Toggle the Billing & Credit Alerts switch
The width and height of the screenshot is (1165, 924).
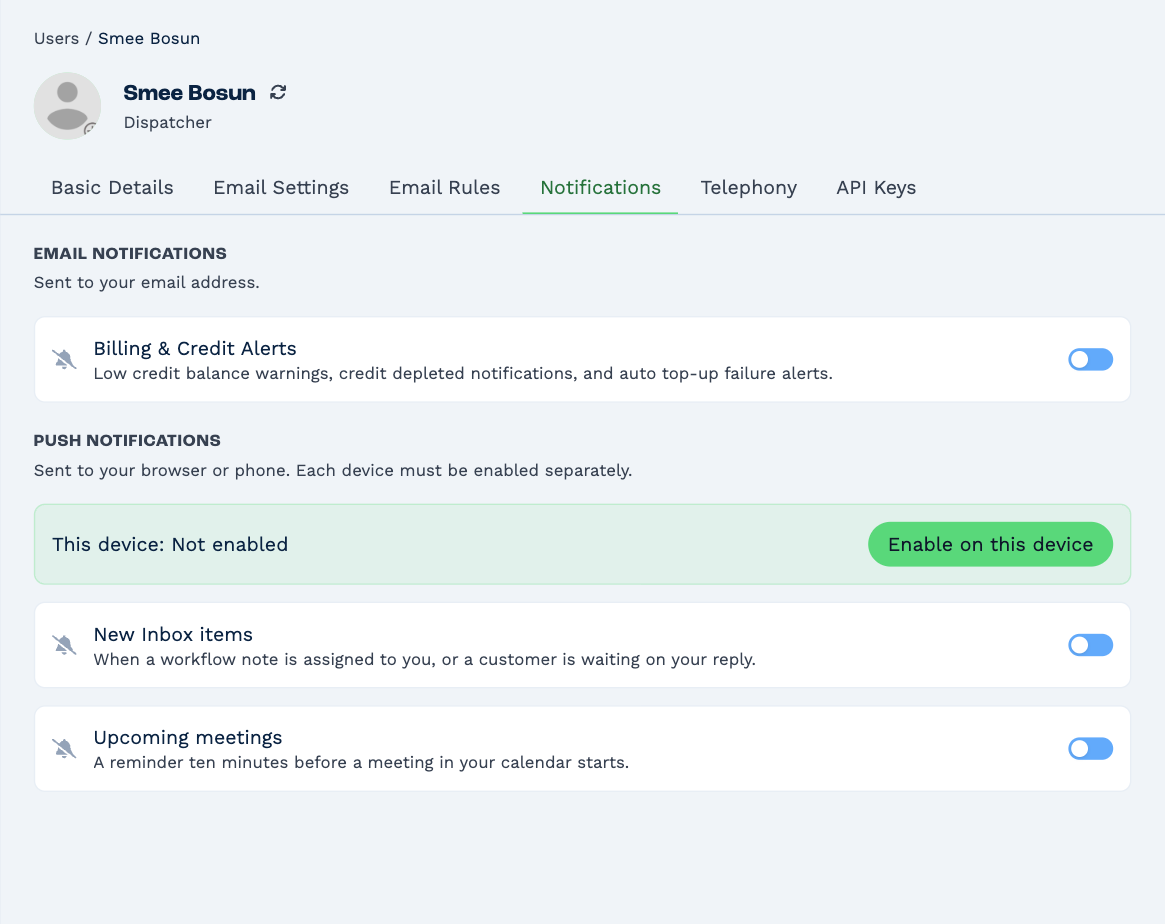tap(1090, 359)
